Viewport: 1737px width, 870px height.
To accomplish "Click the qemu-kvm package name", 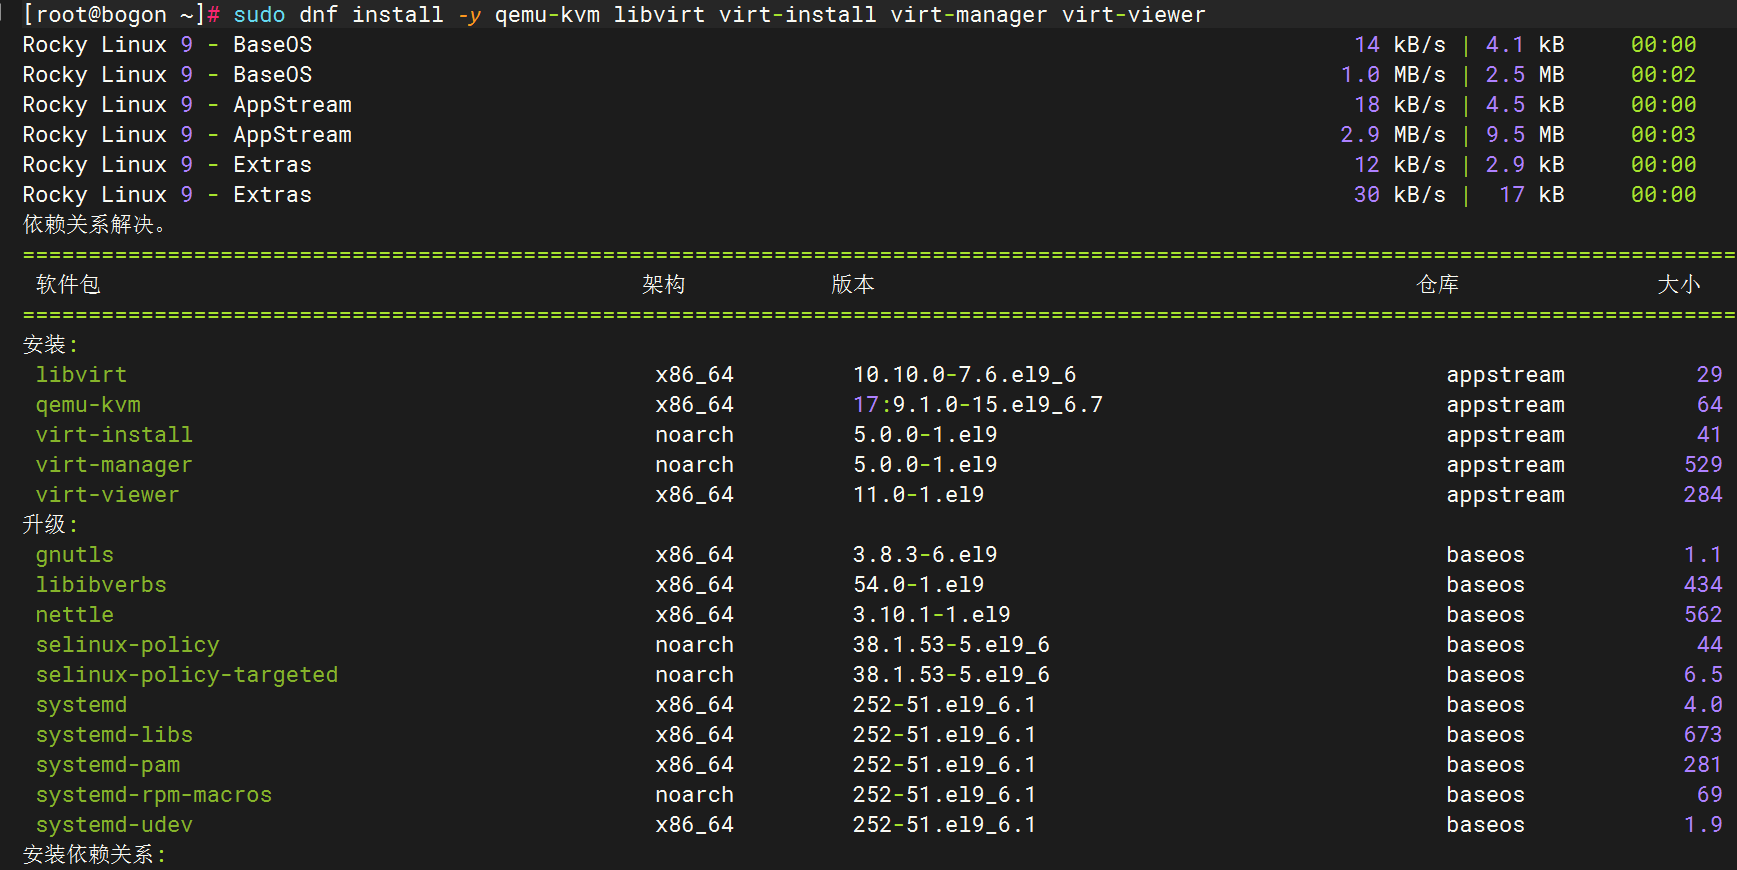I will click(x=88, y=405).
